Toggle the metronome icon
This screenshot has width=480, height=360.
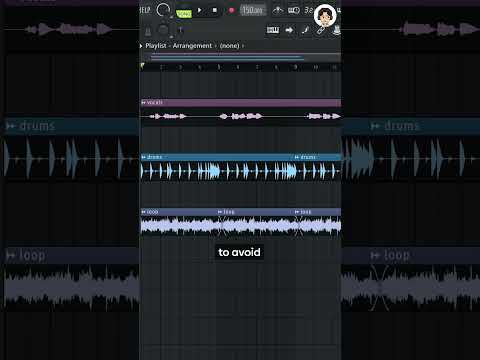[x=278, y=10]
